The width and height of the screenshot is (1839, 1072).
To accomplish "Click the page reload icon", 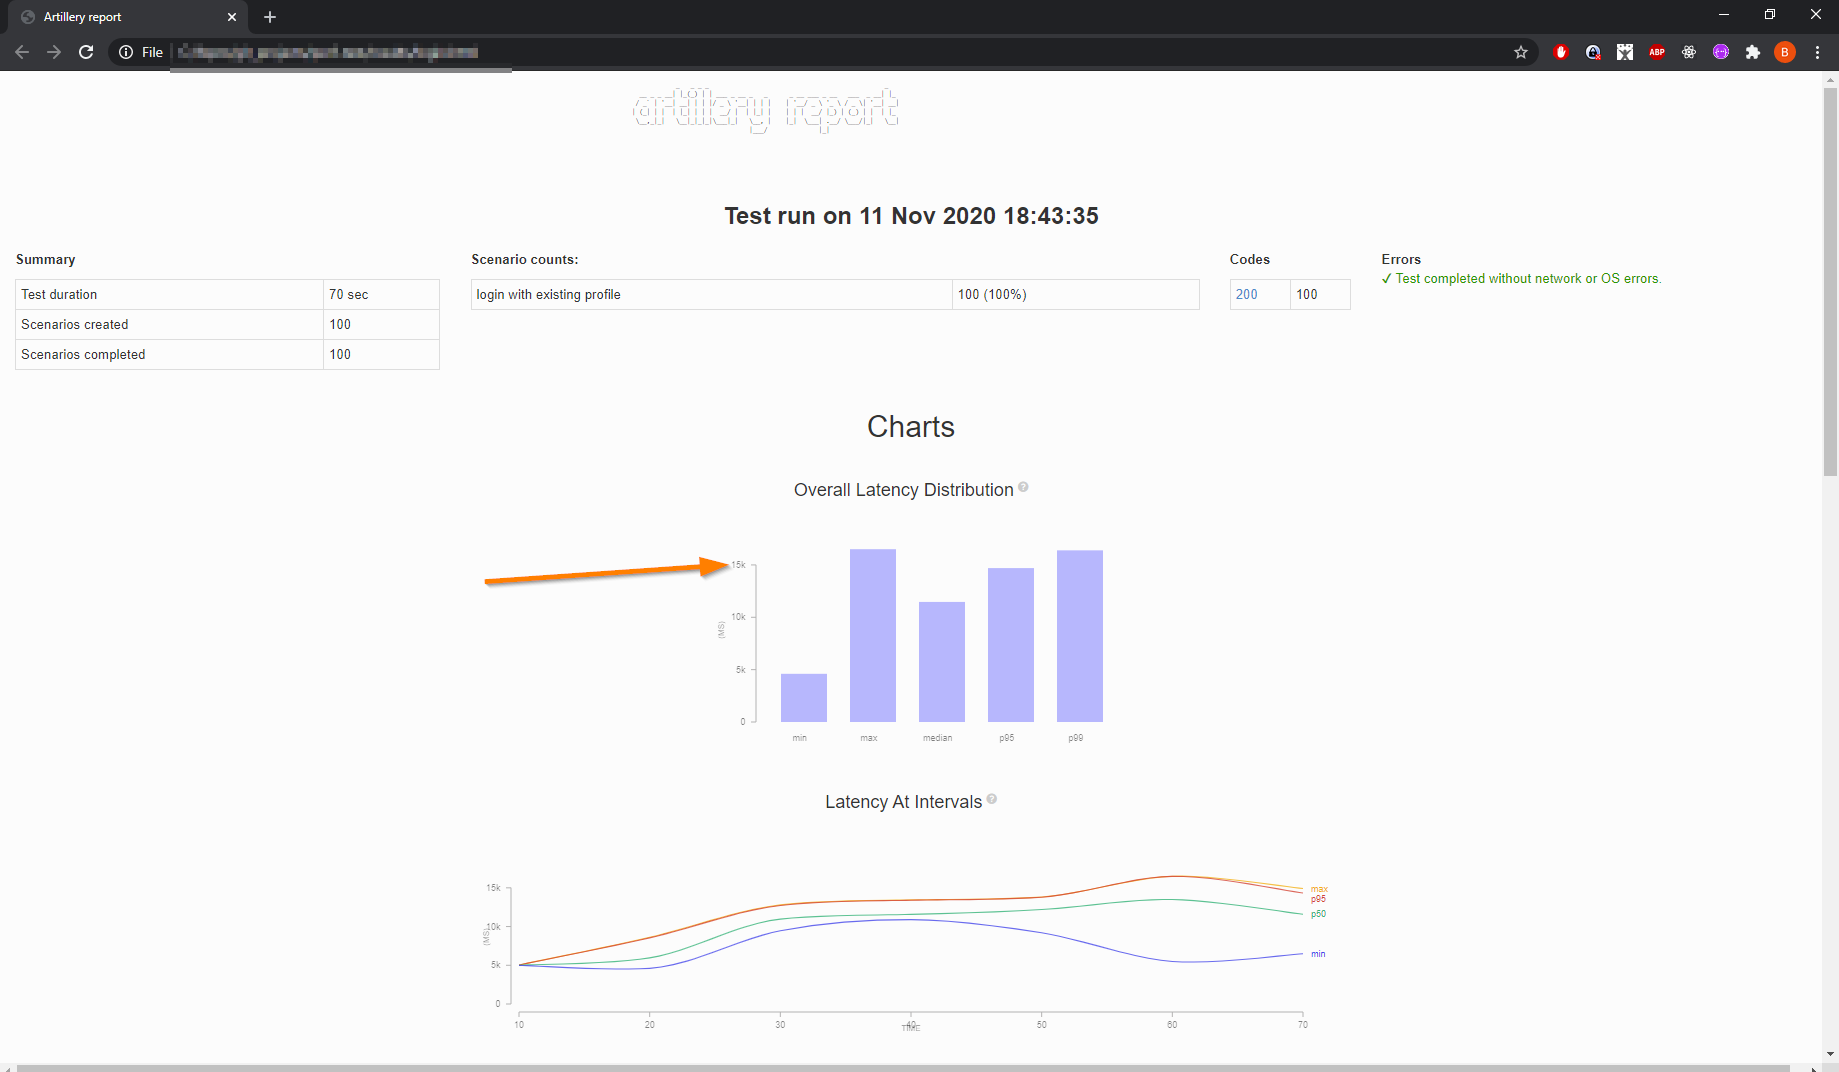I will click(86, 52).
